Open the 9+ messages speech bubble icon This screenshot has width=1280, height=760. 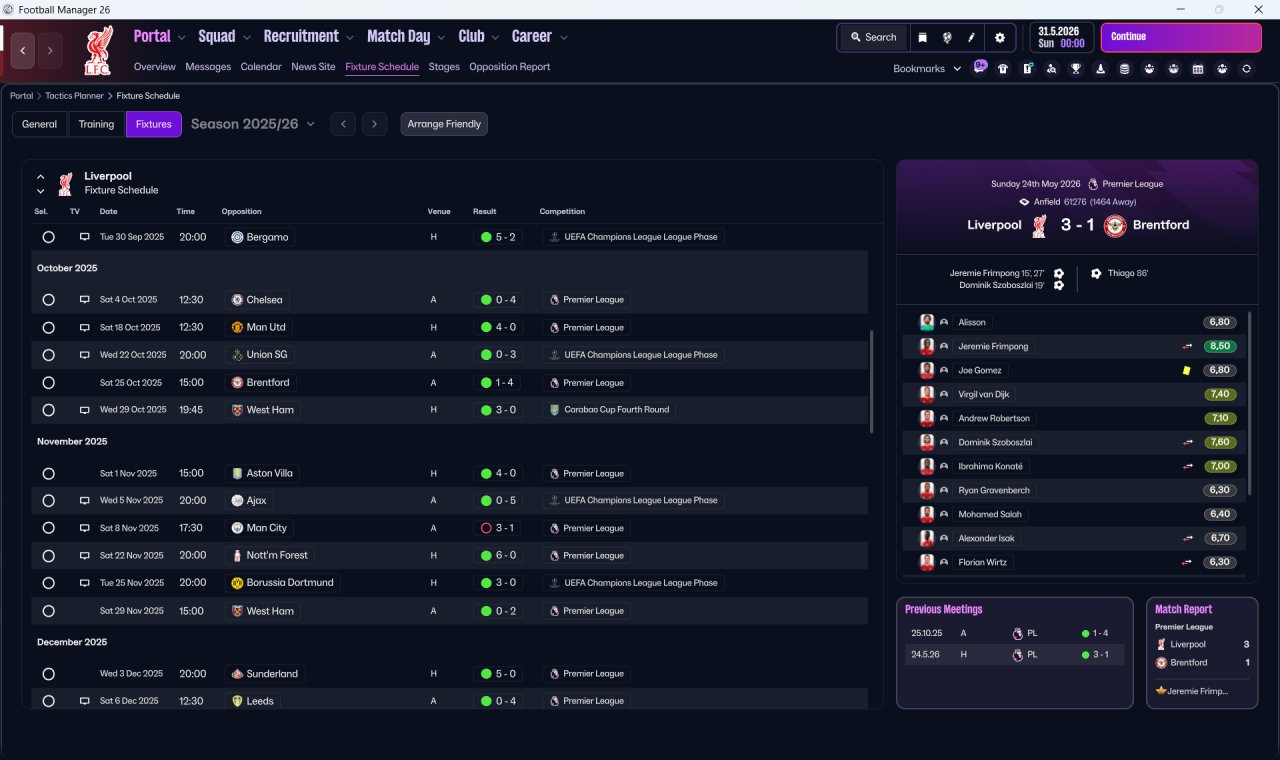coord(980,67)
